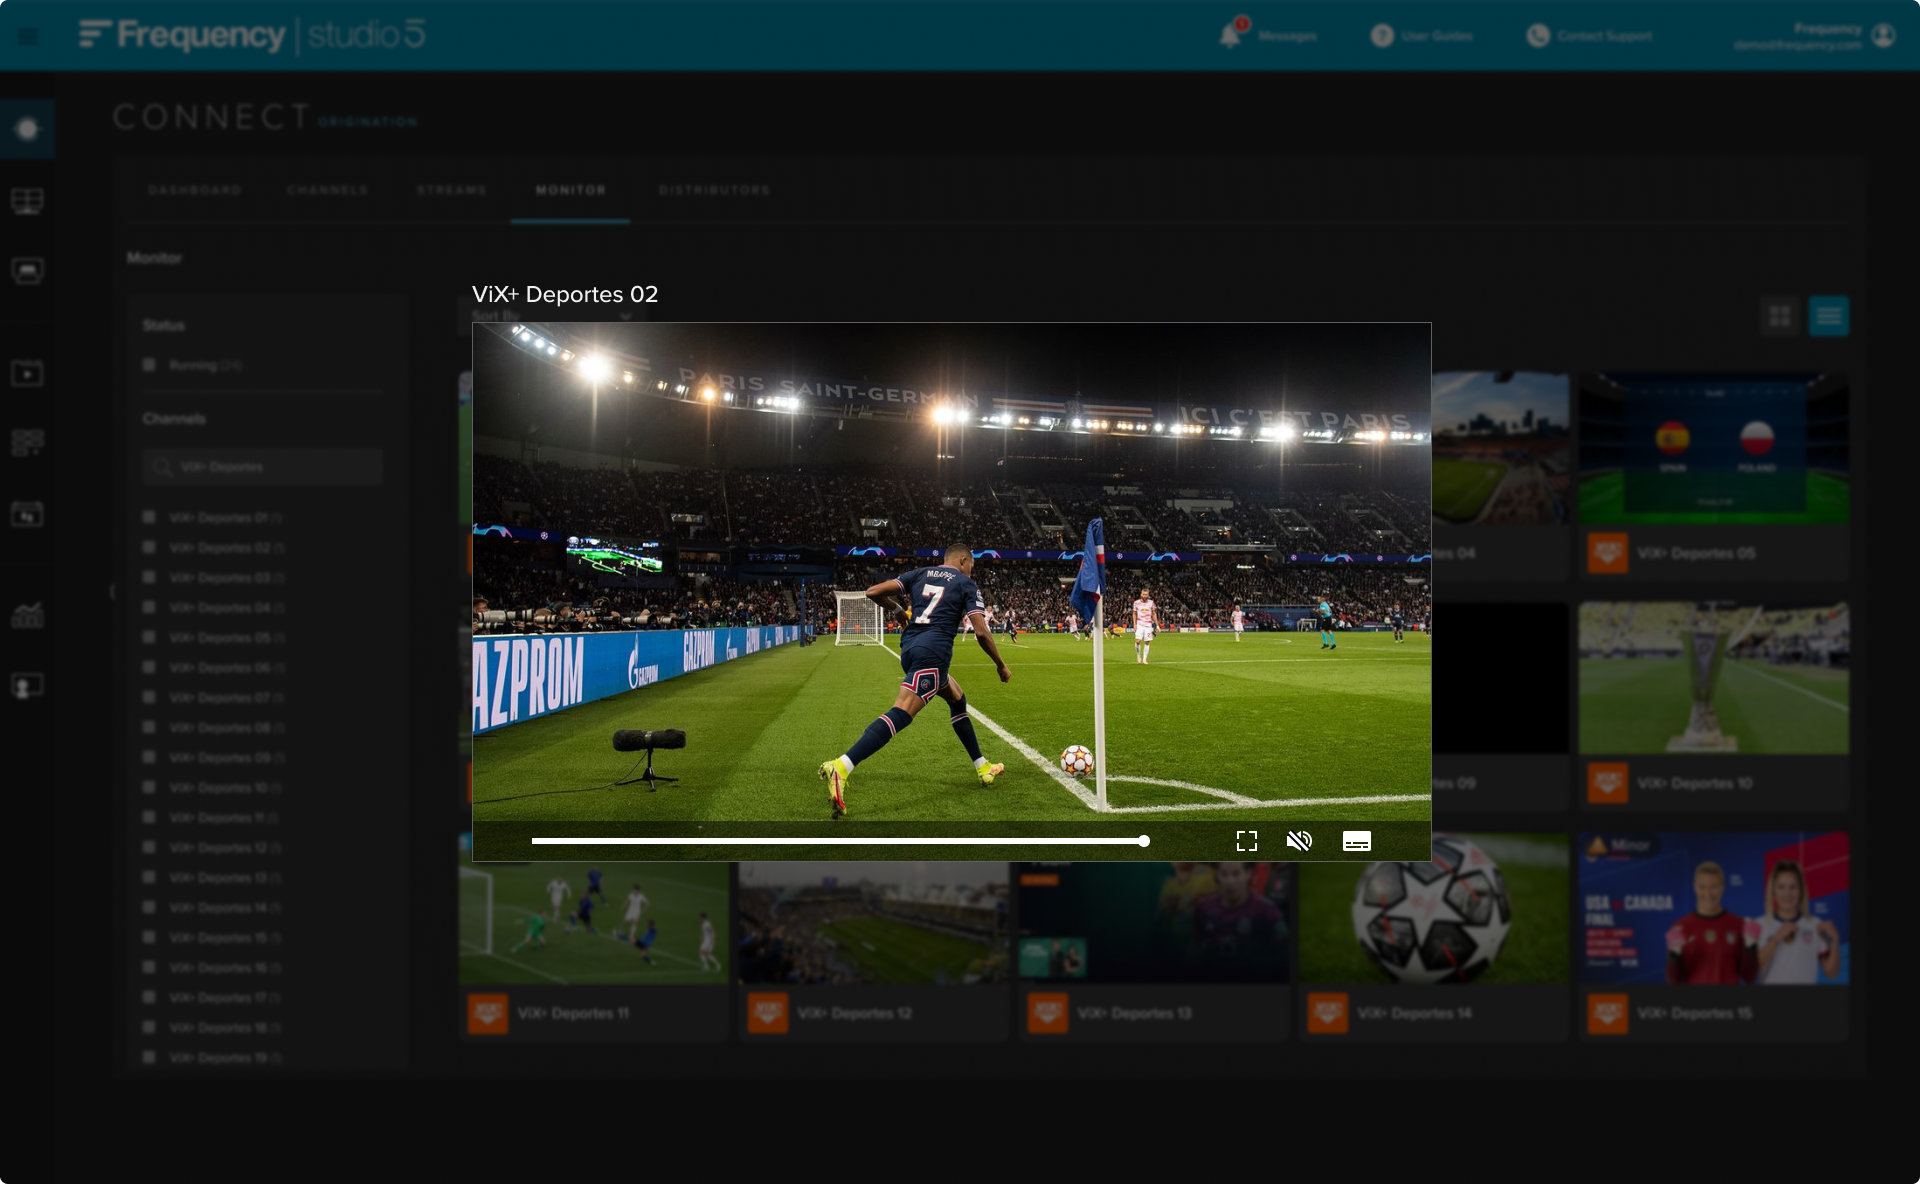Viewport: 1920px width, 1184px height.
Task: Open the presenter screen sidebar icon
Action: (27, 686)
